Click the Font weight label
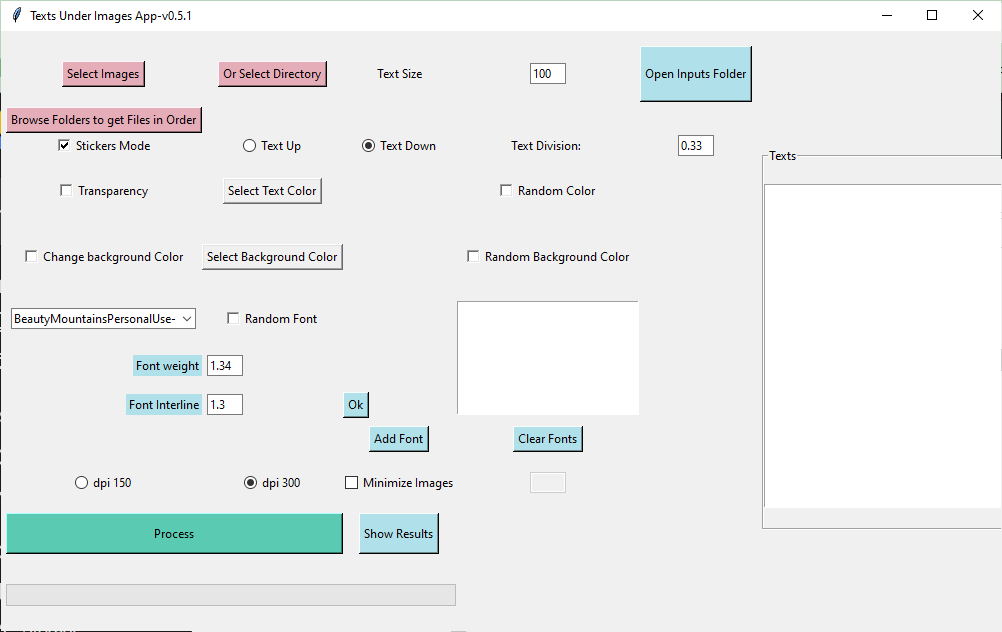Viewport: 1002px width, 632px height. tap(167, 366)
